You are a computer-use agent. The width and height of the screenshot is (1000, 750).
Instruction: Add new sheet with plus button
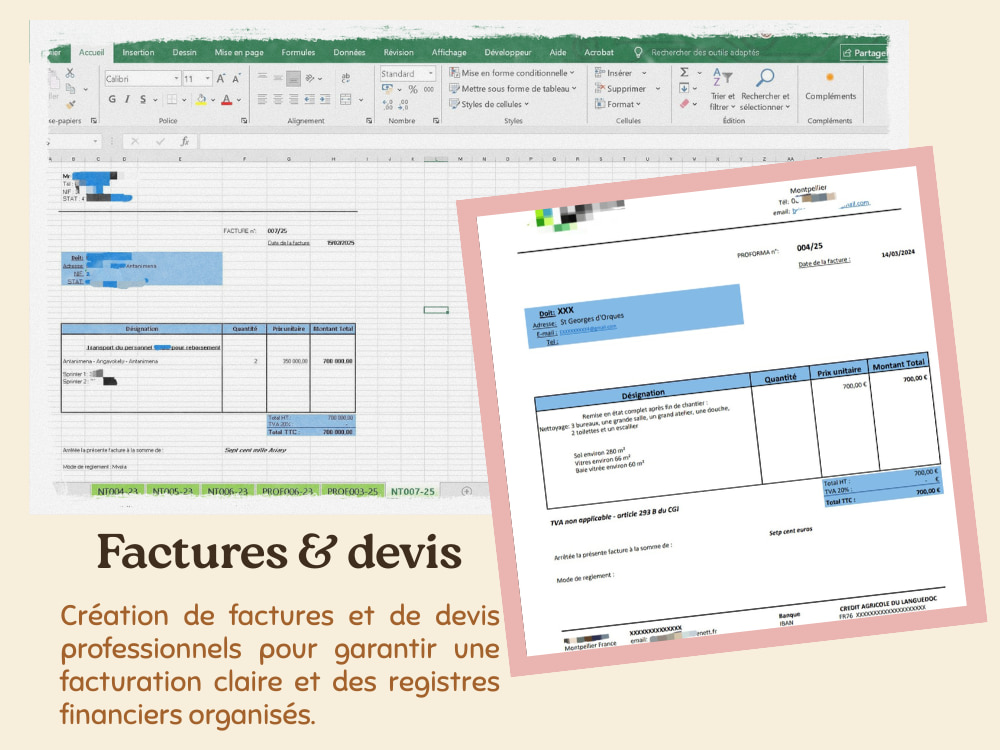tap(467, 490)
